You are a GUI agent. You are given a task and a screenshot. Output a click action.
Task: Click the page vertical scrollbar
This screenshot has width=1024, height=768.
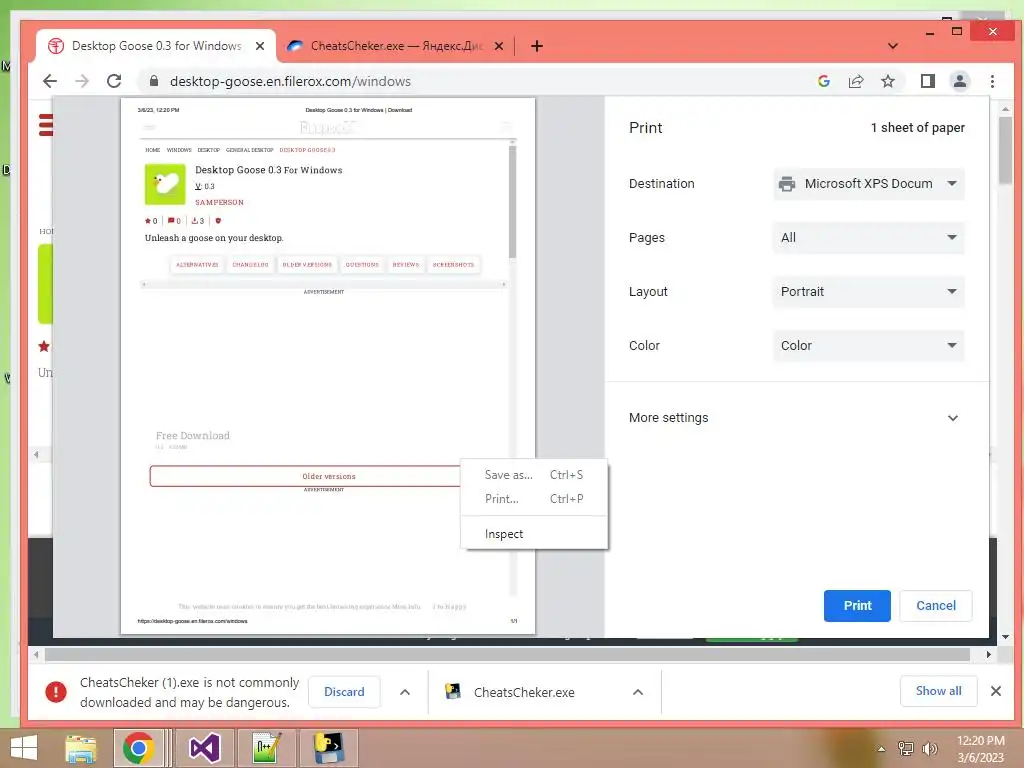click(1005, 150)
